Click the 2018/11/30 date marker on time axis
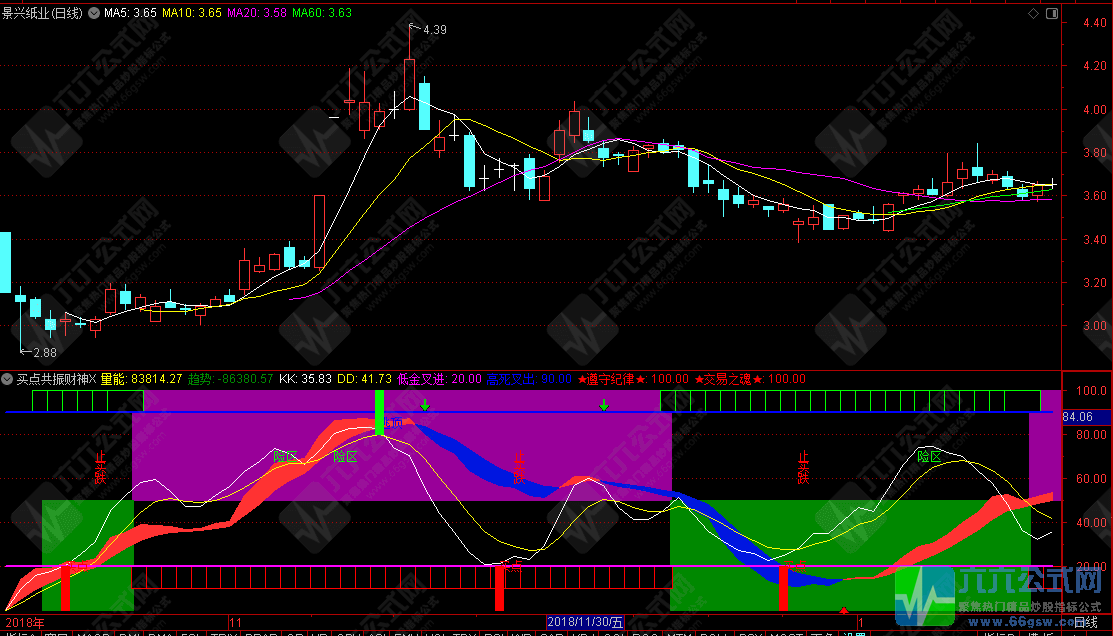The width and height of the screenshot is (1113, 636). (583, 621)
